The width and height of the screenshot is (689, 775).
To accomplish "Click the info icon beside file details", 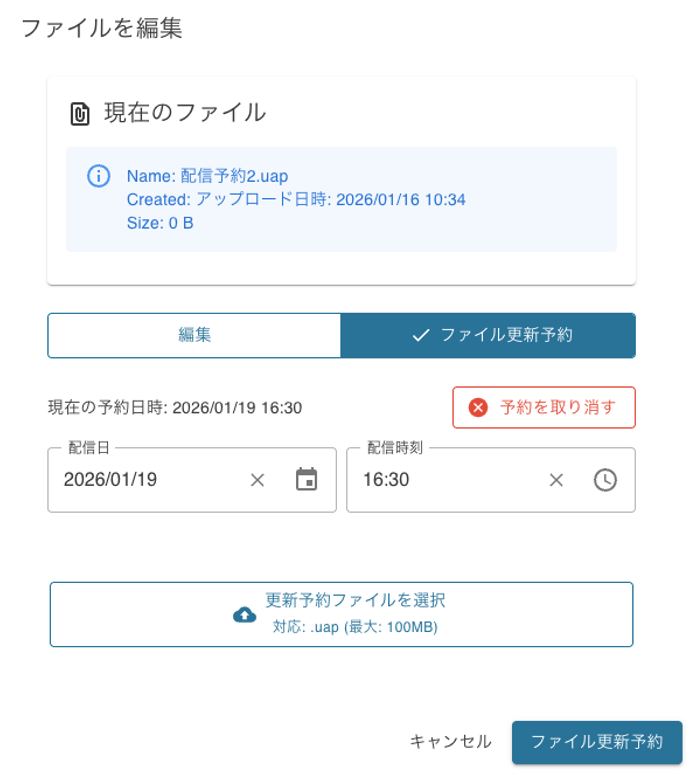I will click(98, 176).
